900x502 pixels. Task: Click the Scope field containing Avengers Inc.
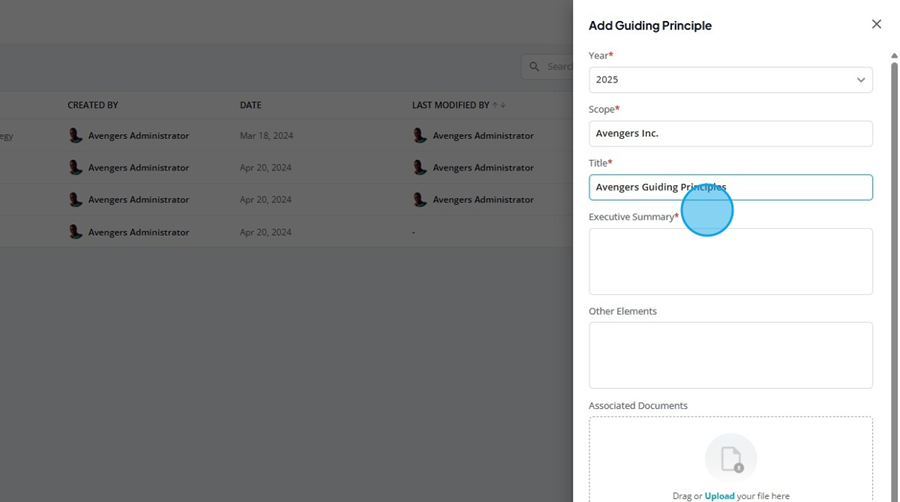coord(730,134)
